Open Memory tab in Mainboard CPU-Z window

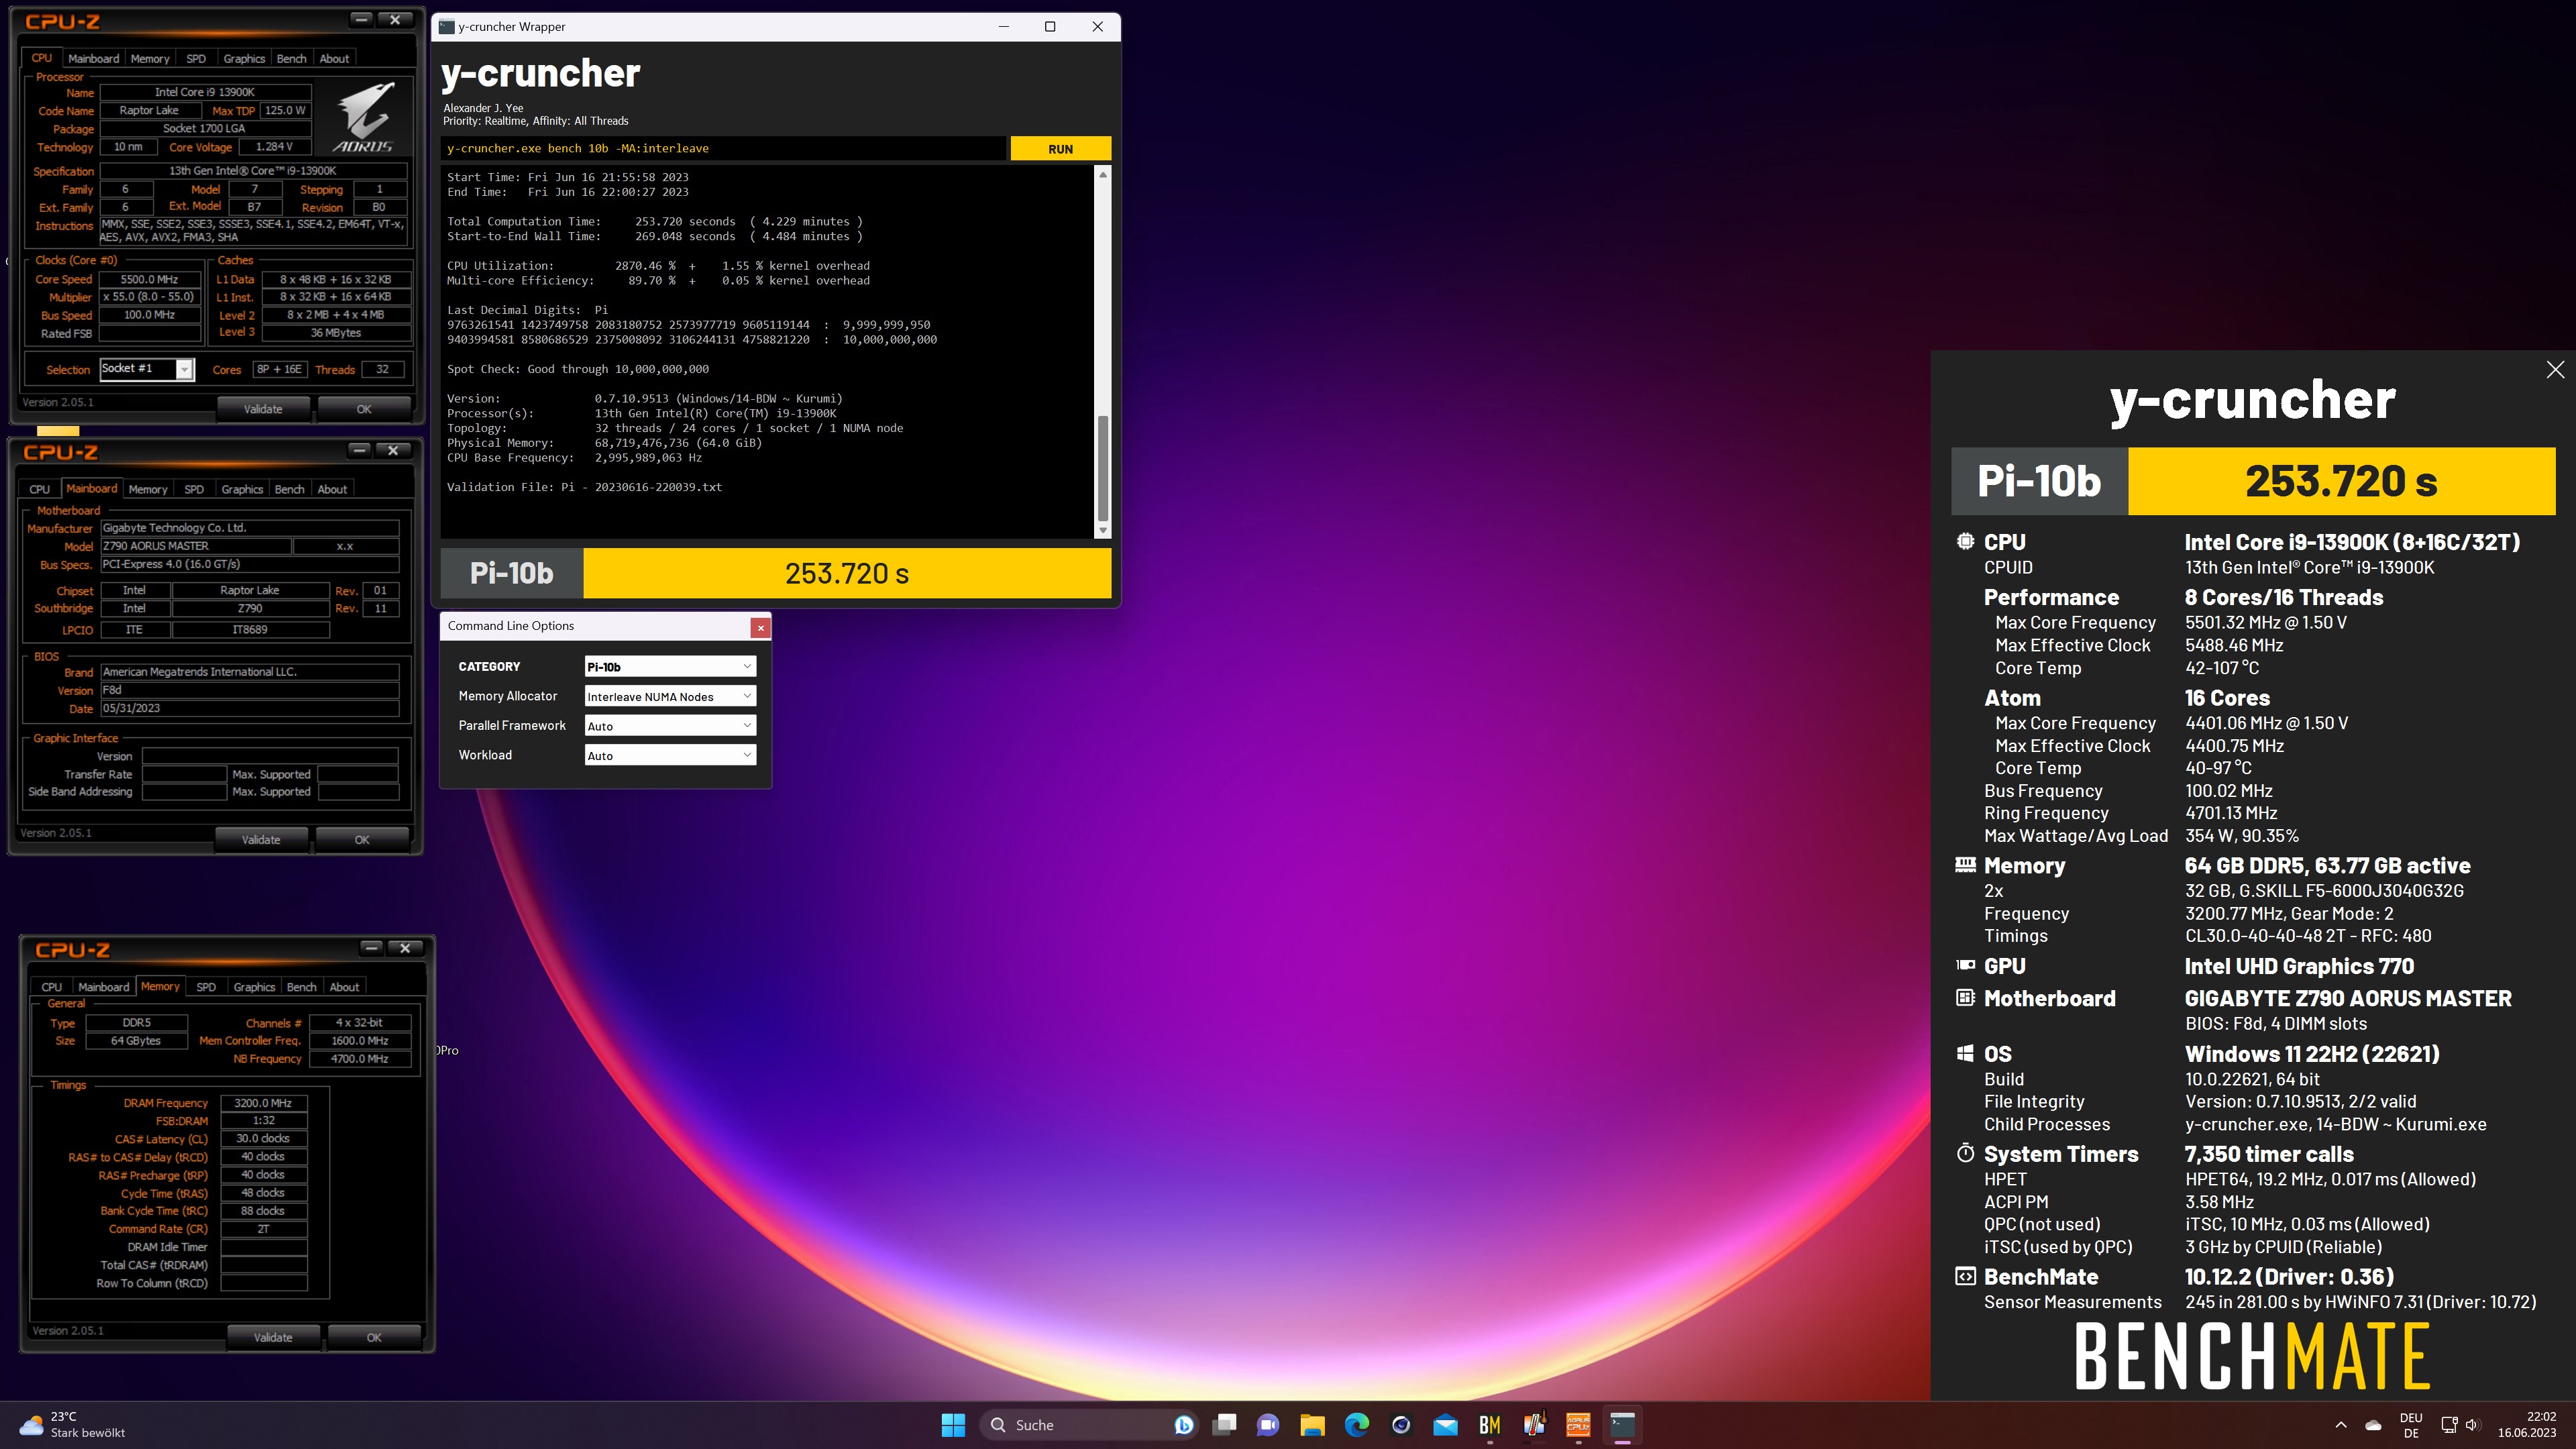148,490
